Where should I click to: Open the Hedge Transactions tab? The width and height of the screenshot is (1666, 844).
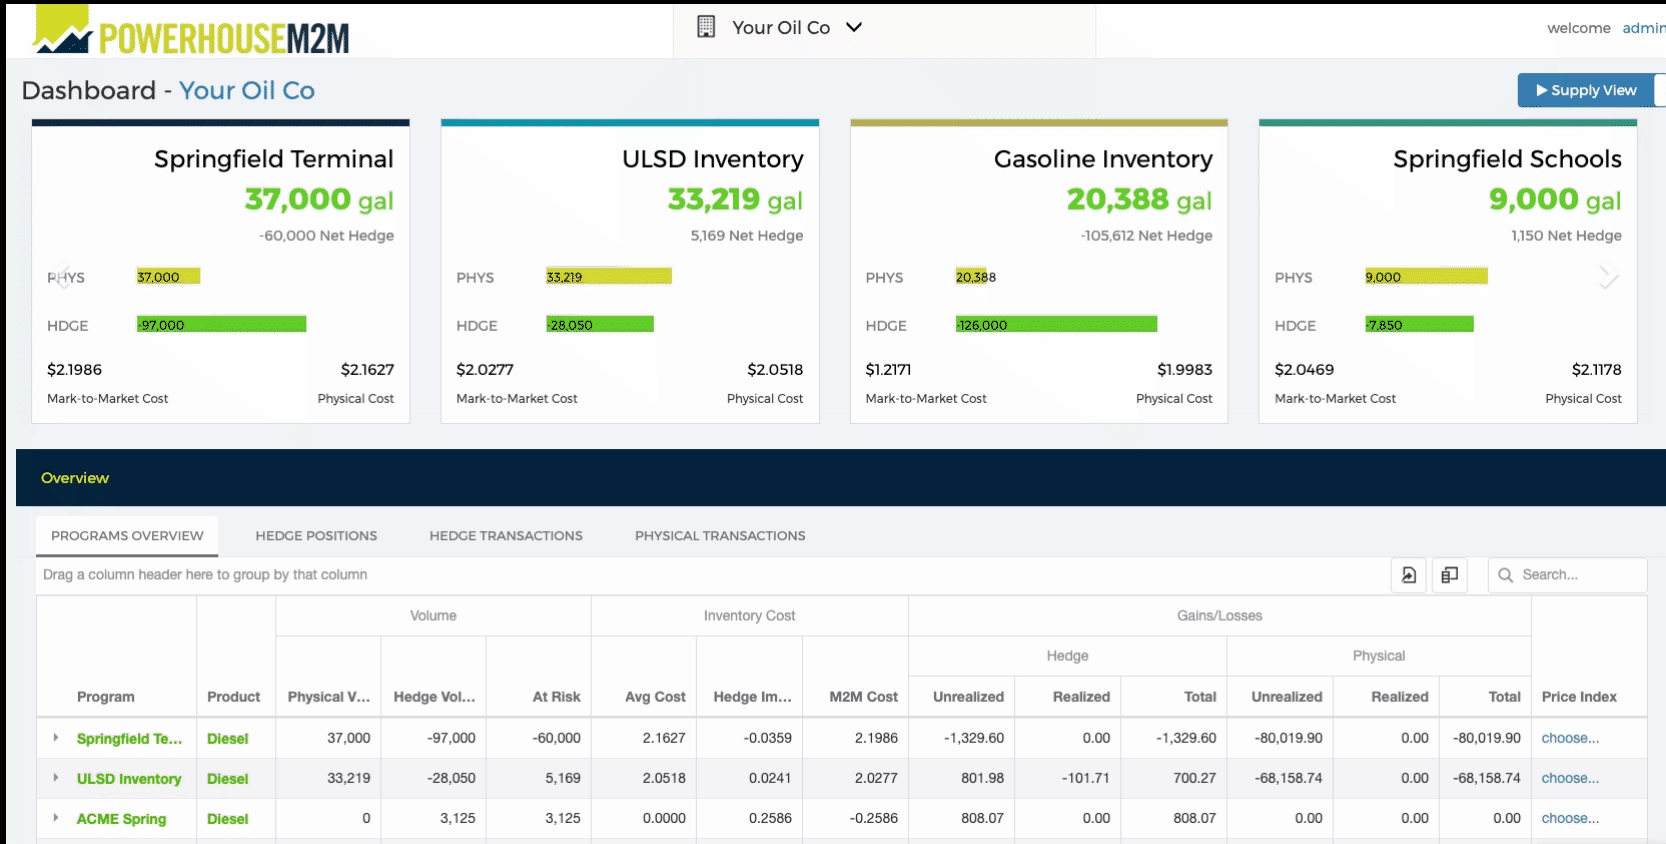(506, 536)
